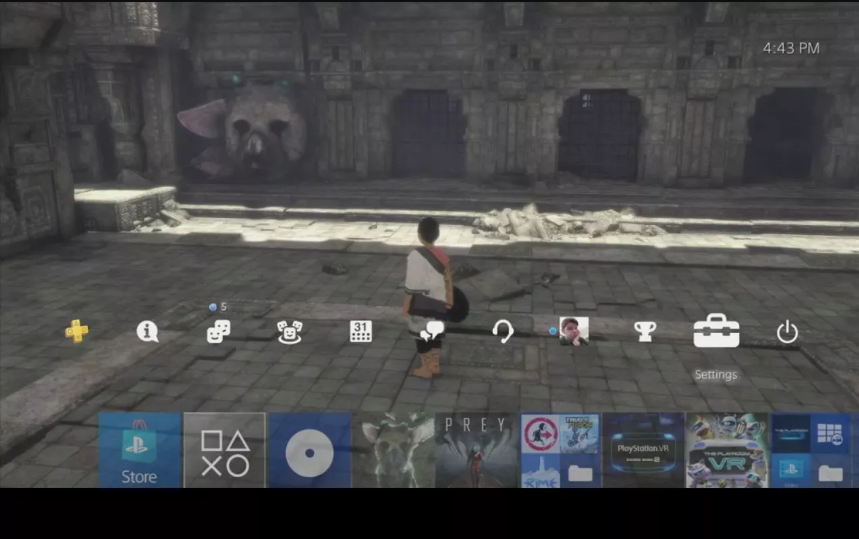Click the "Settings" label under the toolbox

pyautogui.click(x=716, y=375)
